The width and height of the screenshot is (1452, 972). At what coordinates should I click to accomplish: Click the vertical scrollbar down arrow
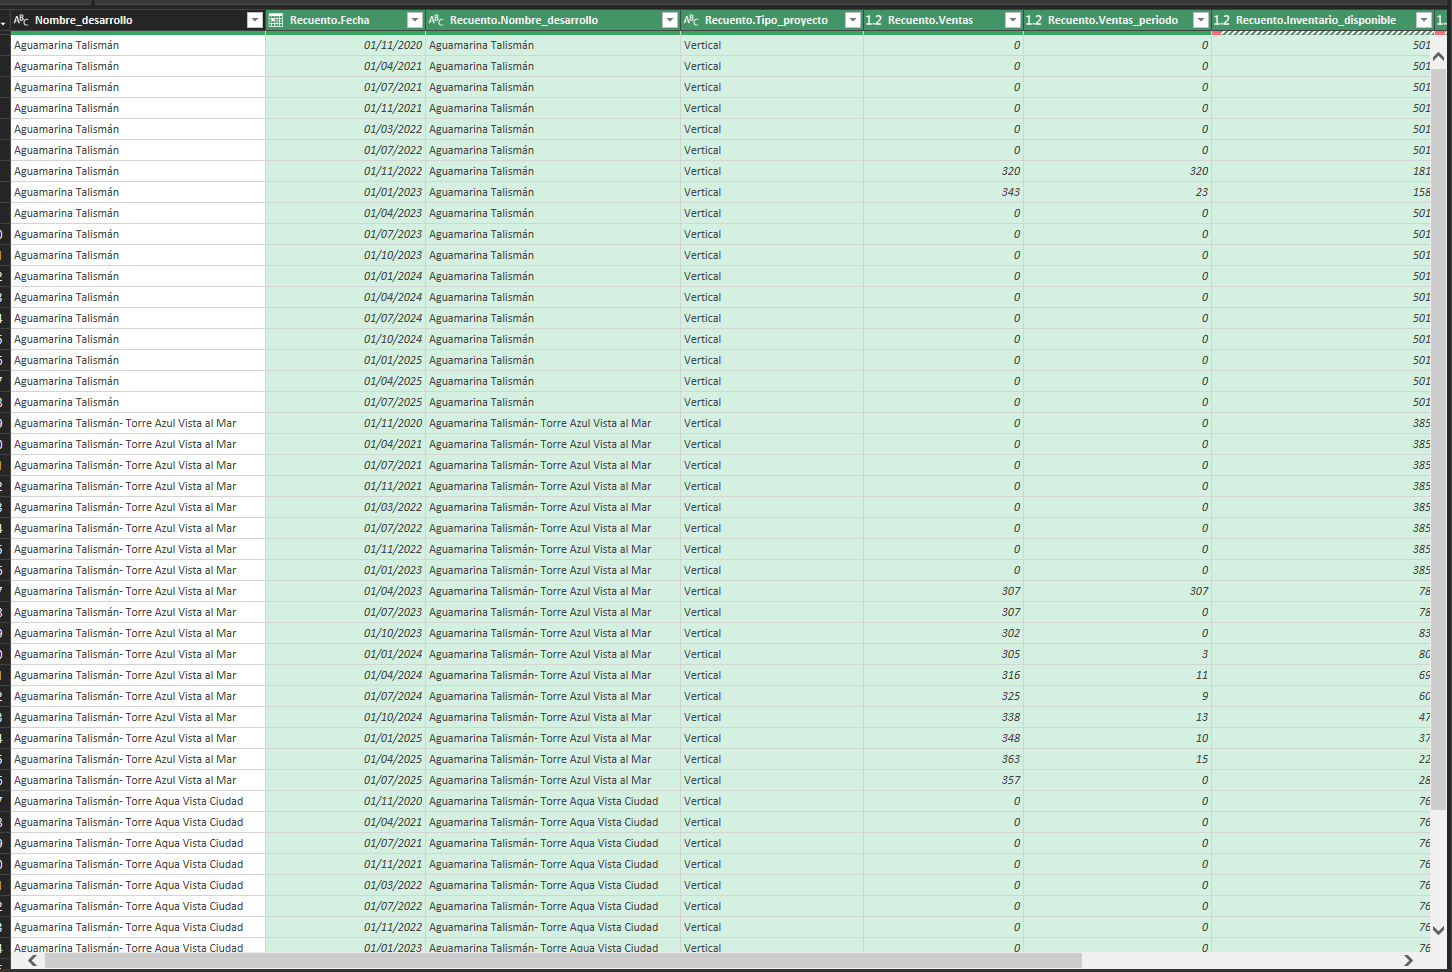[1439, 929]
